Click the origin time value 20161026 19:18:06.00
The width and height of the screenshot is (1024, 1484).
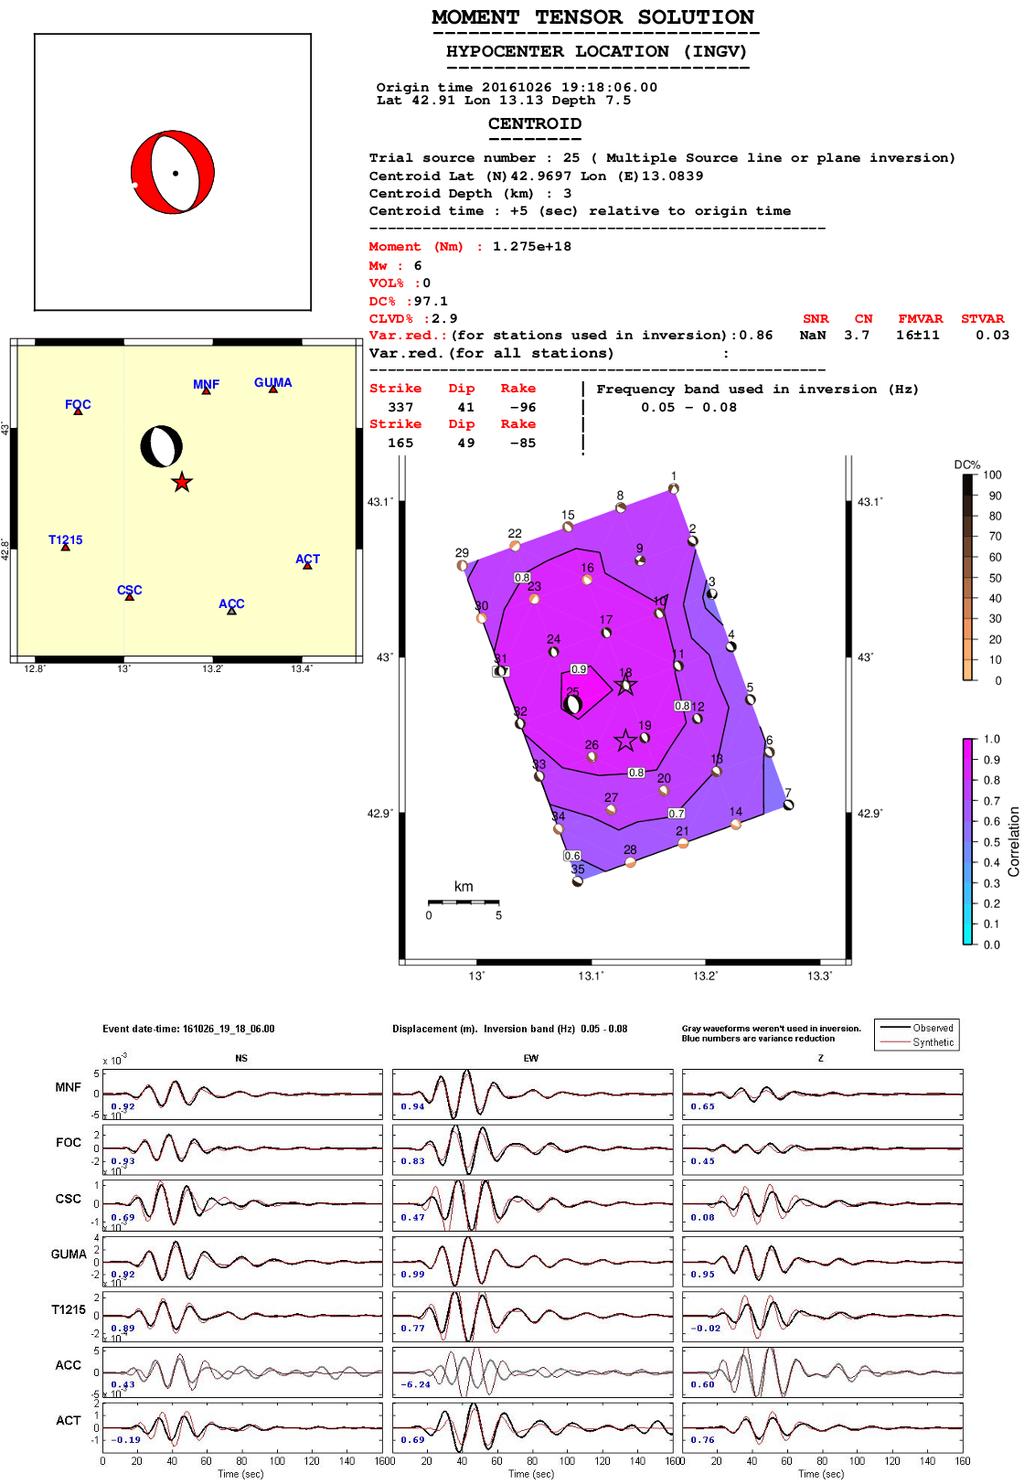click(x=570, y=88)
